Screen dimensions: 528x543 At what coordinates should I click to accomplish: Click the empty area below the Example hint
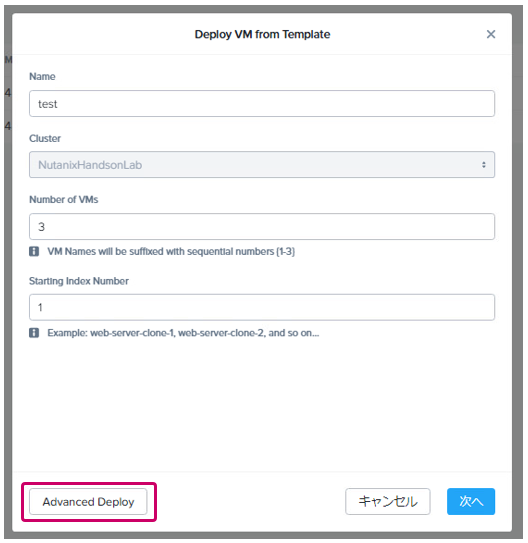coord(262,405)
